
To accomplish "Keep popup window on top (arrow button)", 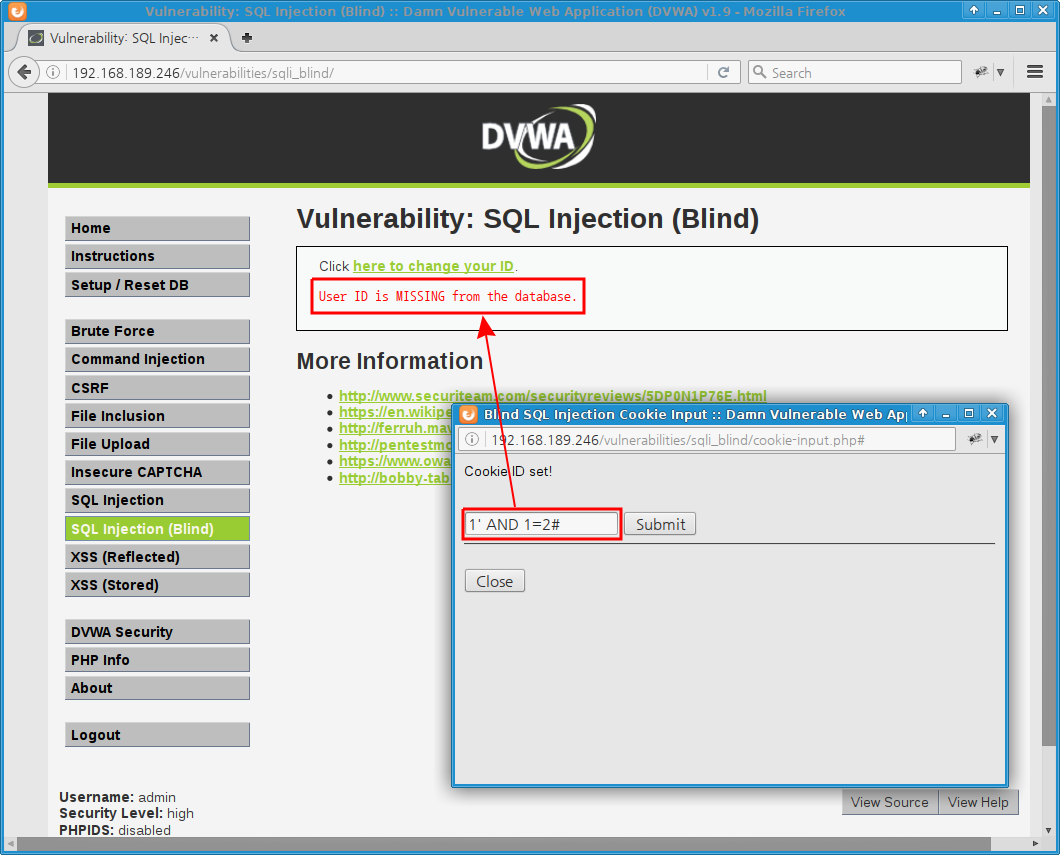I will click(x=923, y=413).
